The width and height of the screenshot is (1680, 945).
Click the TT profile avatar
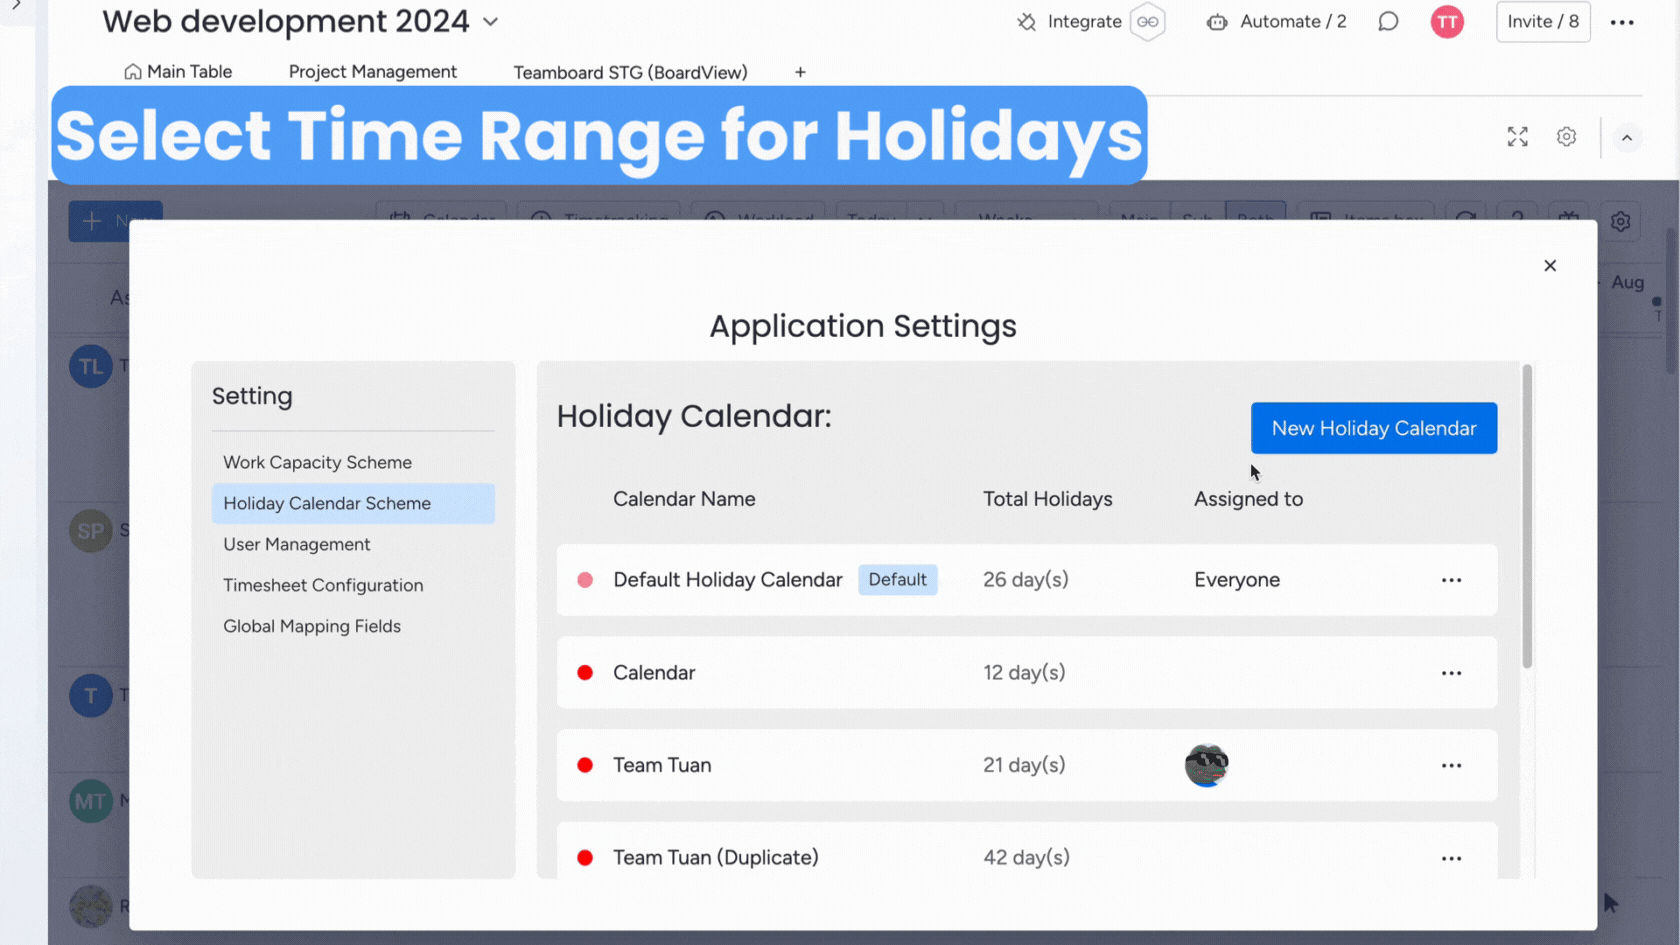coord(1447,21)
